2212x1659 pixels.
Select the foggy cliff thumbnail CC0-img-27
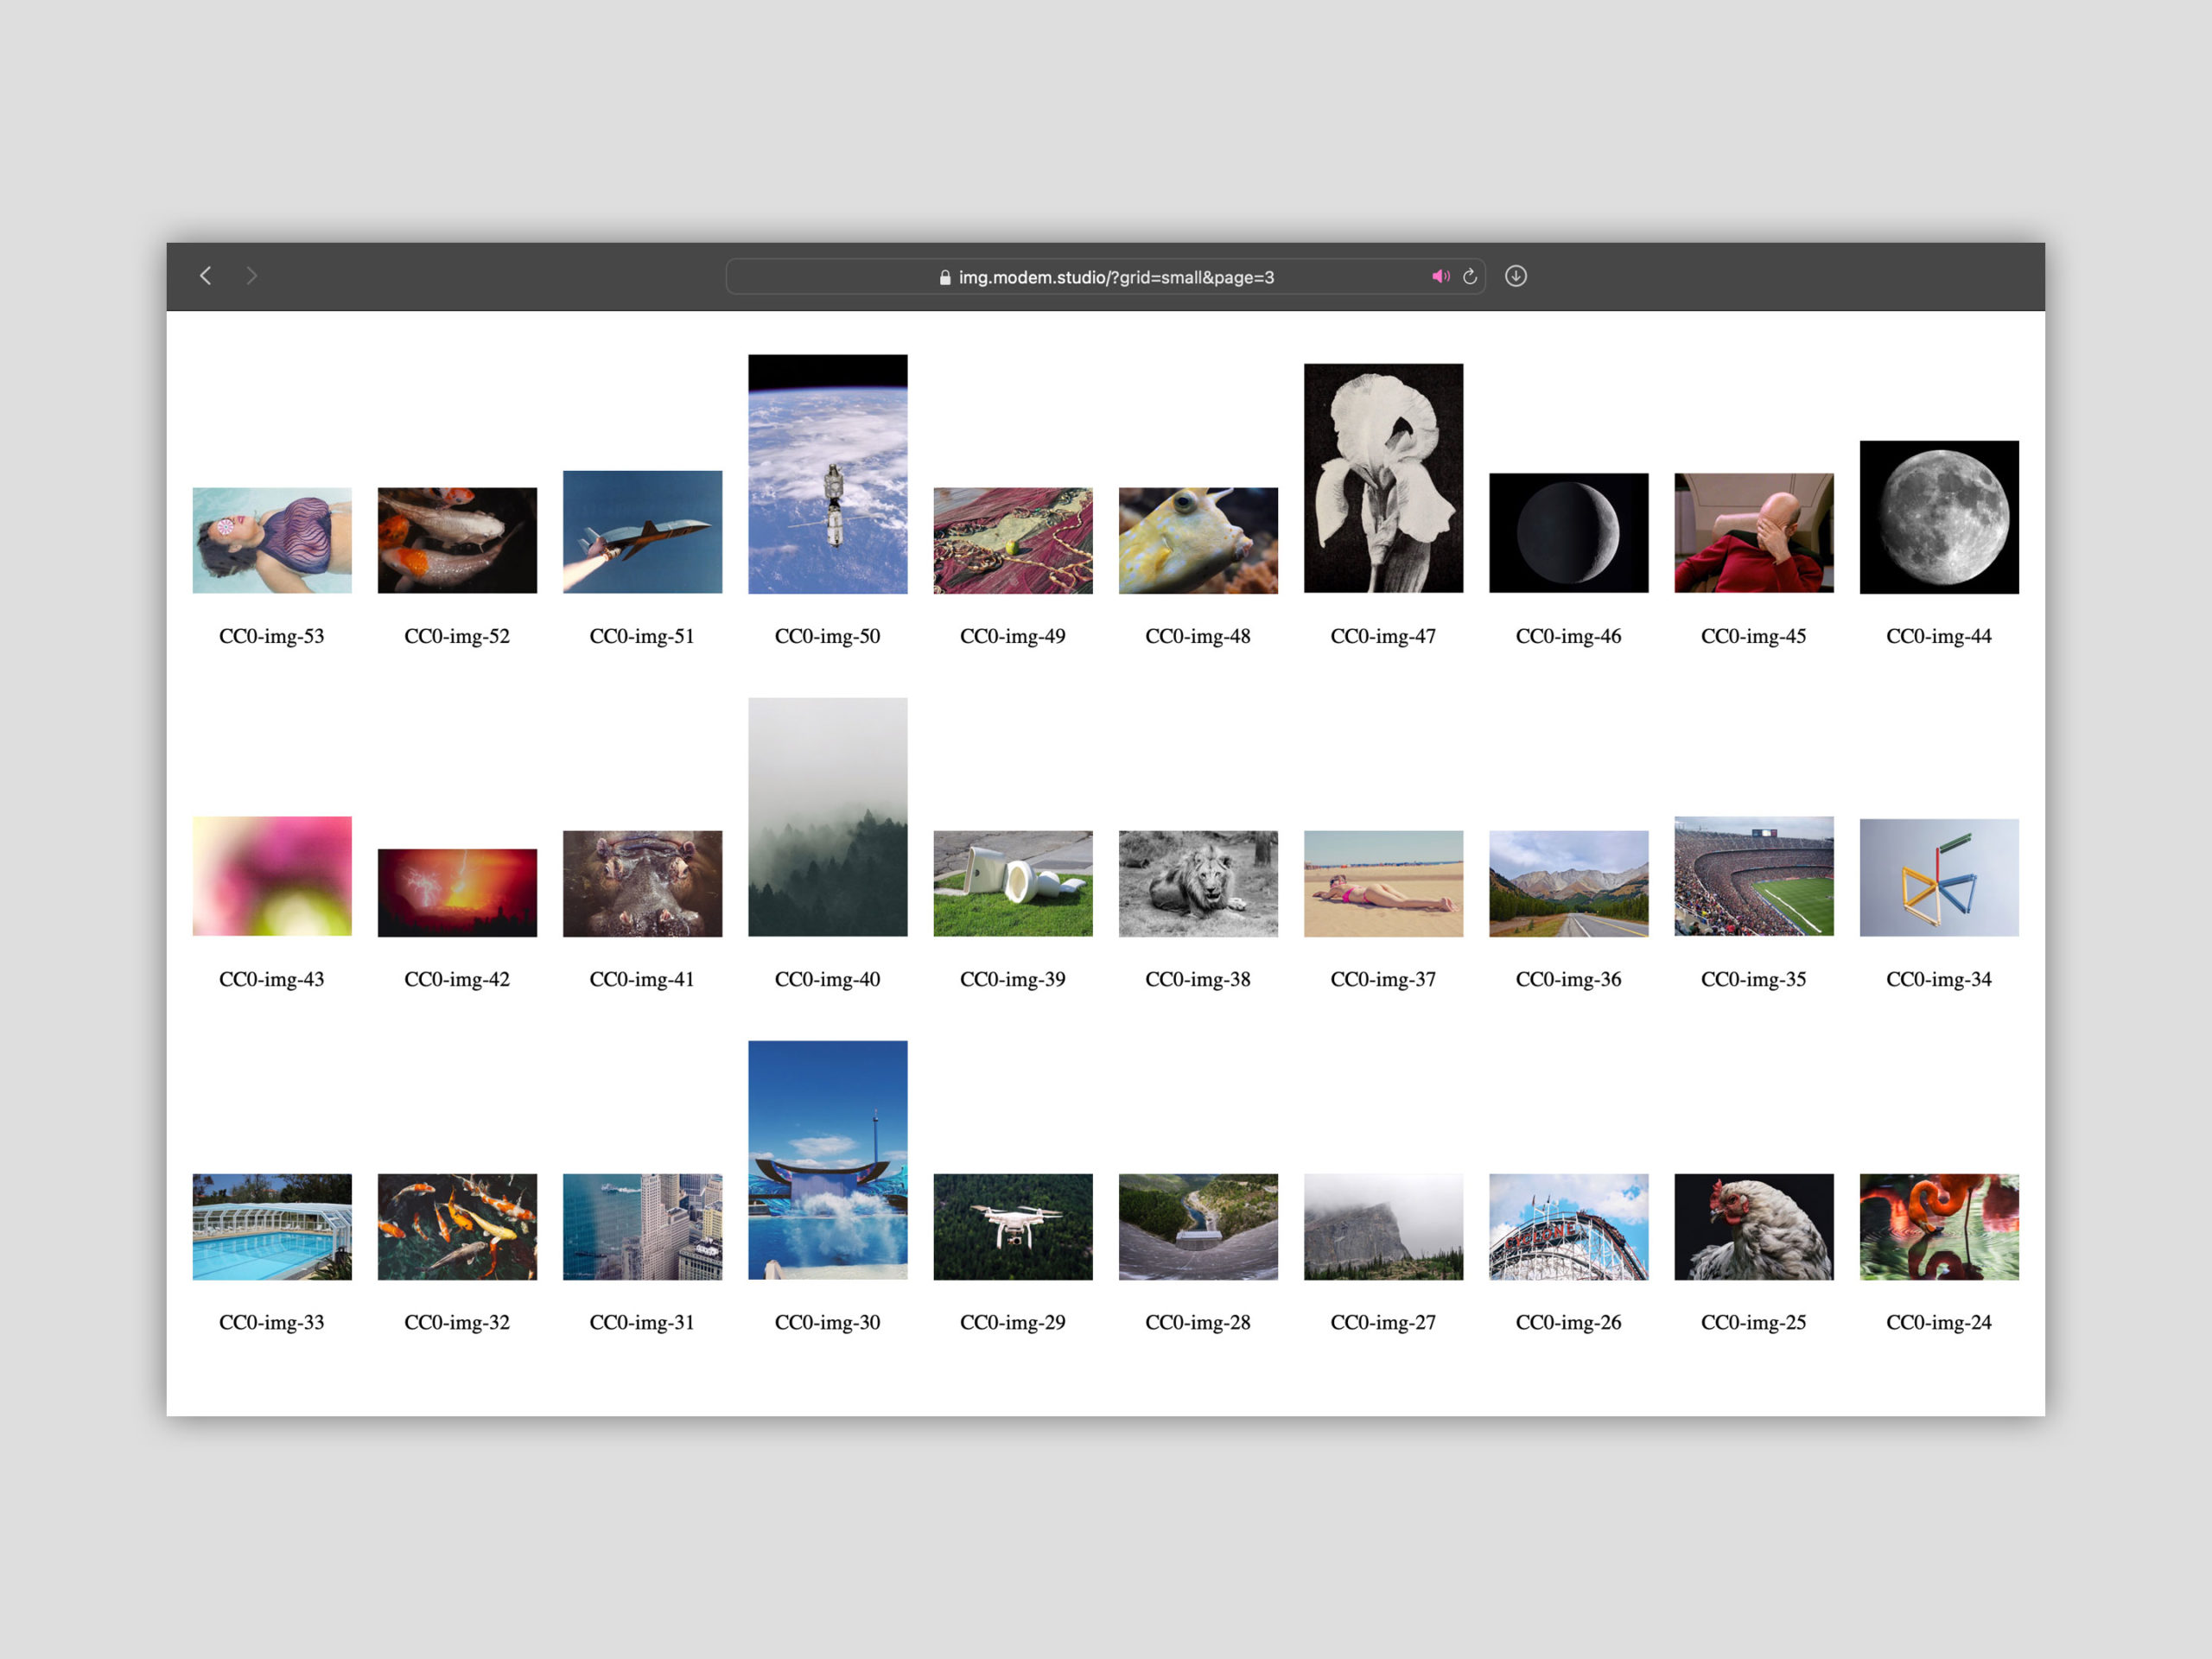pyautogui.click(x=1383, y=1227)
